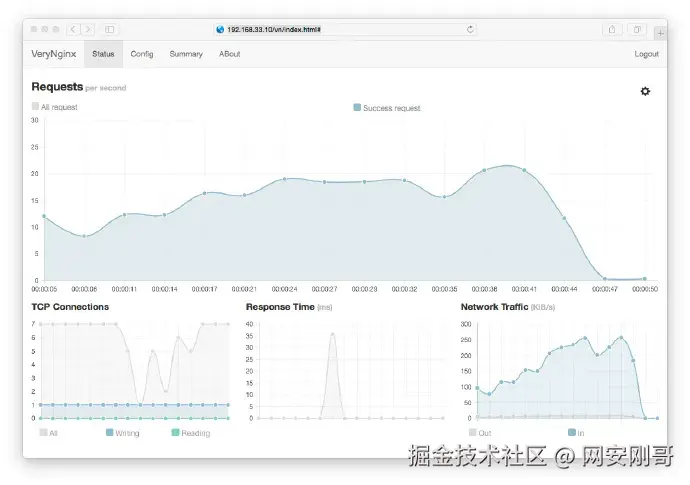This screenshot has width=690, height=485.
Task: Click the 00:00:05 x-axis label
Action: point(44,289)
